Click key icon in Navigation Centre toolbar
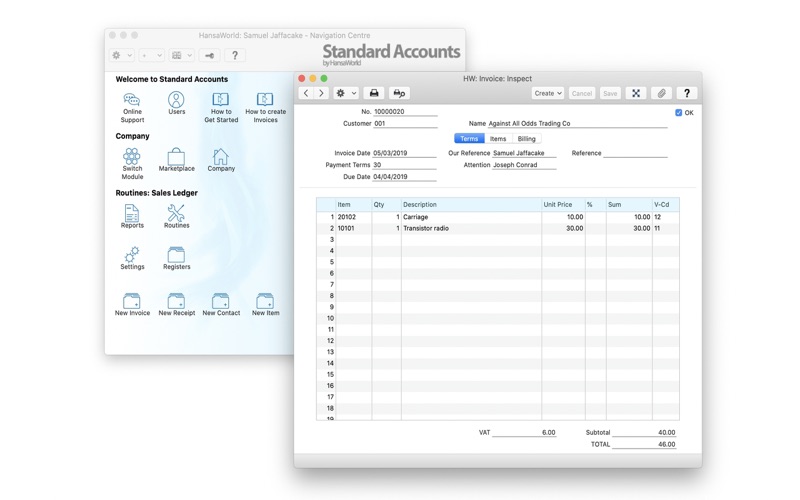This screenshot has width=800, height=500. click(209, 55)
